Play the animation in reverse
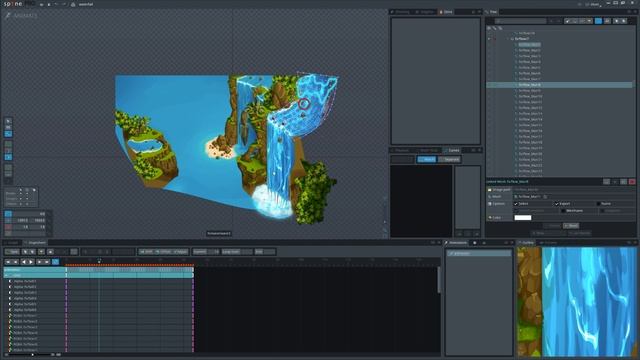640x360 pixels. coord(24,262)
